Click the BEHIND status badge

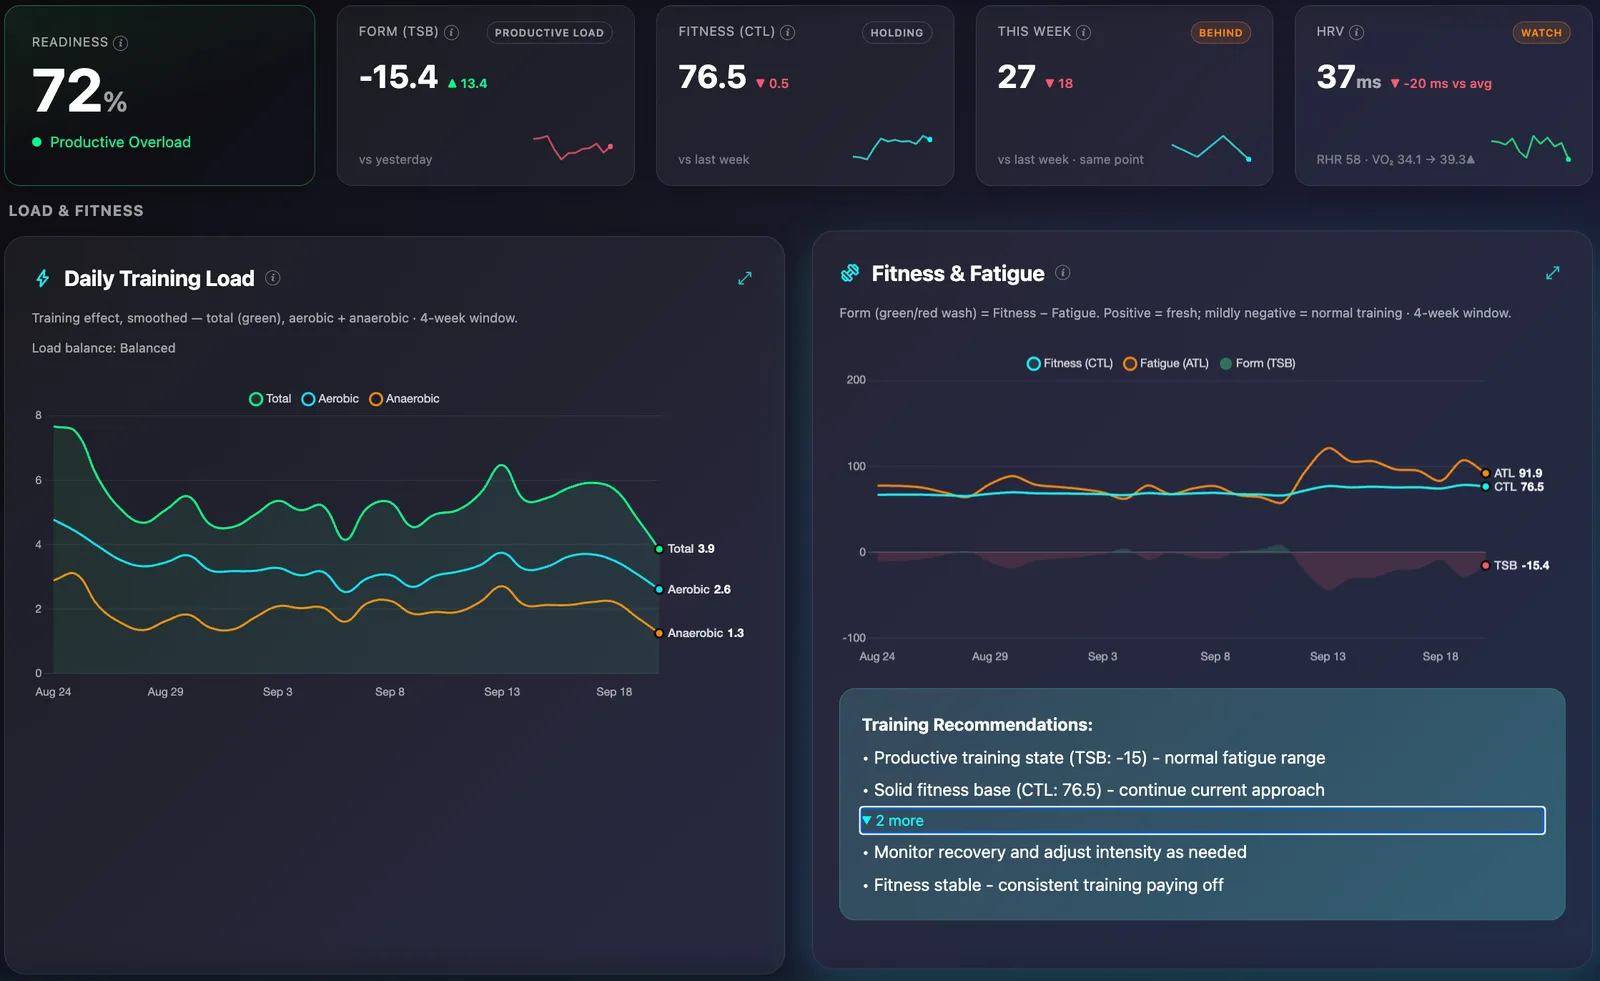point(1221,33)
